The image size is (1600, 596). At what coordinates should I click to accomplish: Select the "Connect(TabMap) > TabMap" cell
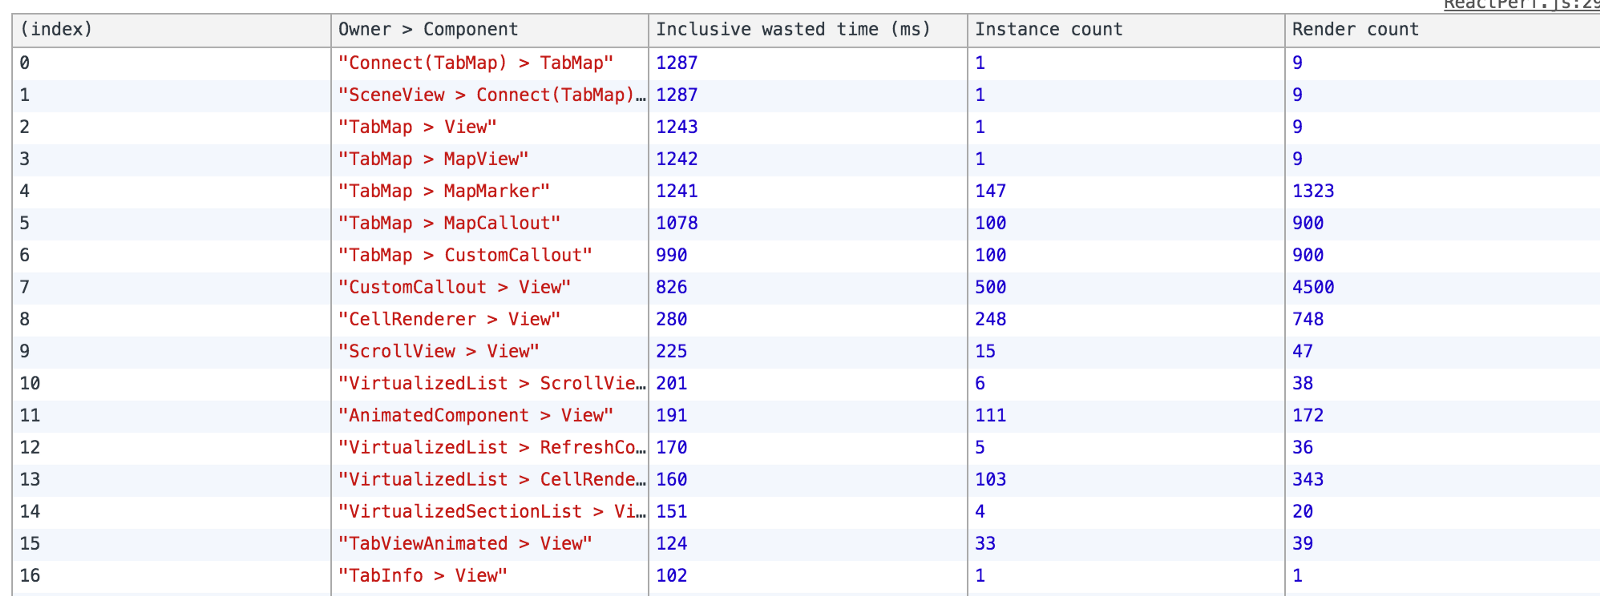point(476,63)
